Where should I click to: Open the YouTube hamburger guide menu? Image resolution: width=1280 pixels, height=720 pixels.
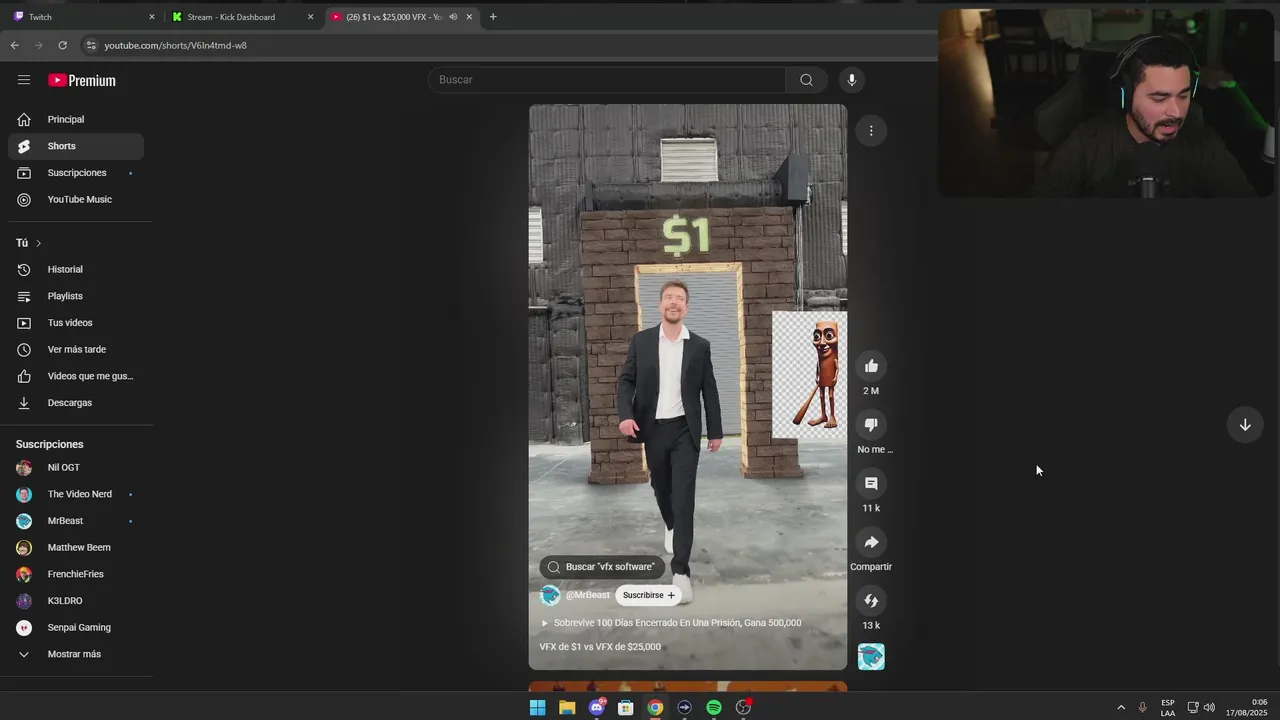(x=24, y=80)
